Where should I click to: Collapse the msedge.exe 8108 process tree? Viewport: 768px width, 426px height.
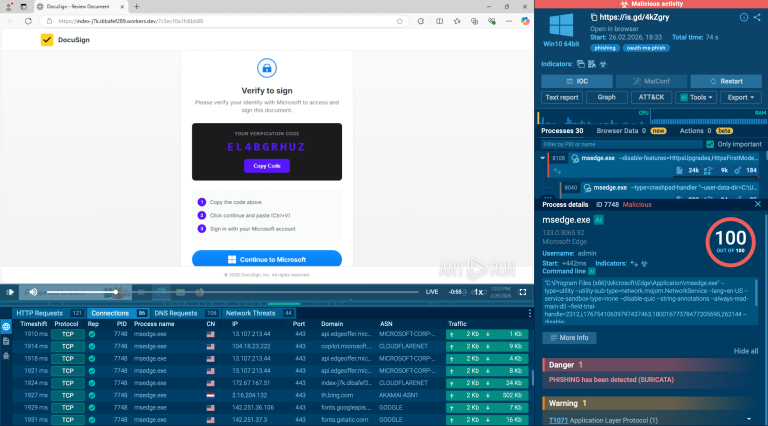(542, 158)
